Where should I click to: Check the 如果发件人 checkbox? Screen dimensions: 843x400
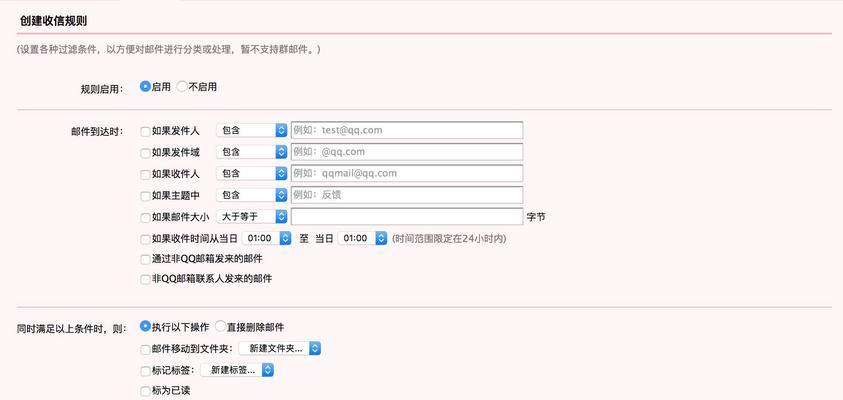[145, 131]
